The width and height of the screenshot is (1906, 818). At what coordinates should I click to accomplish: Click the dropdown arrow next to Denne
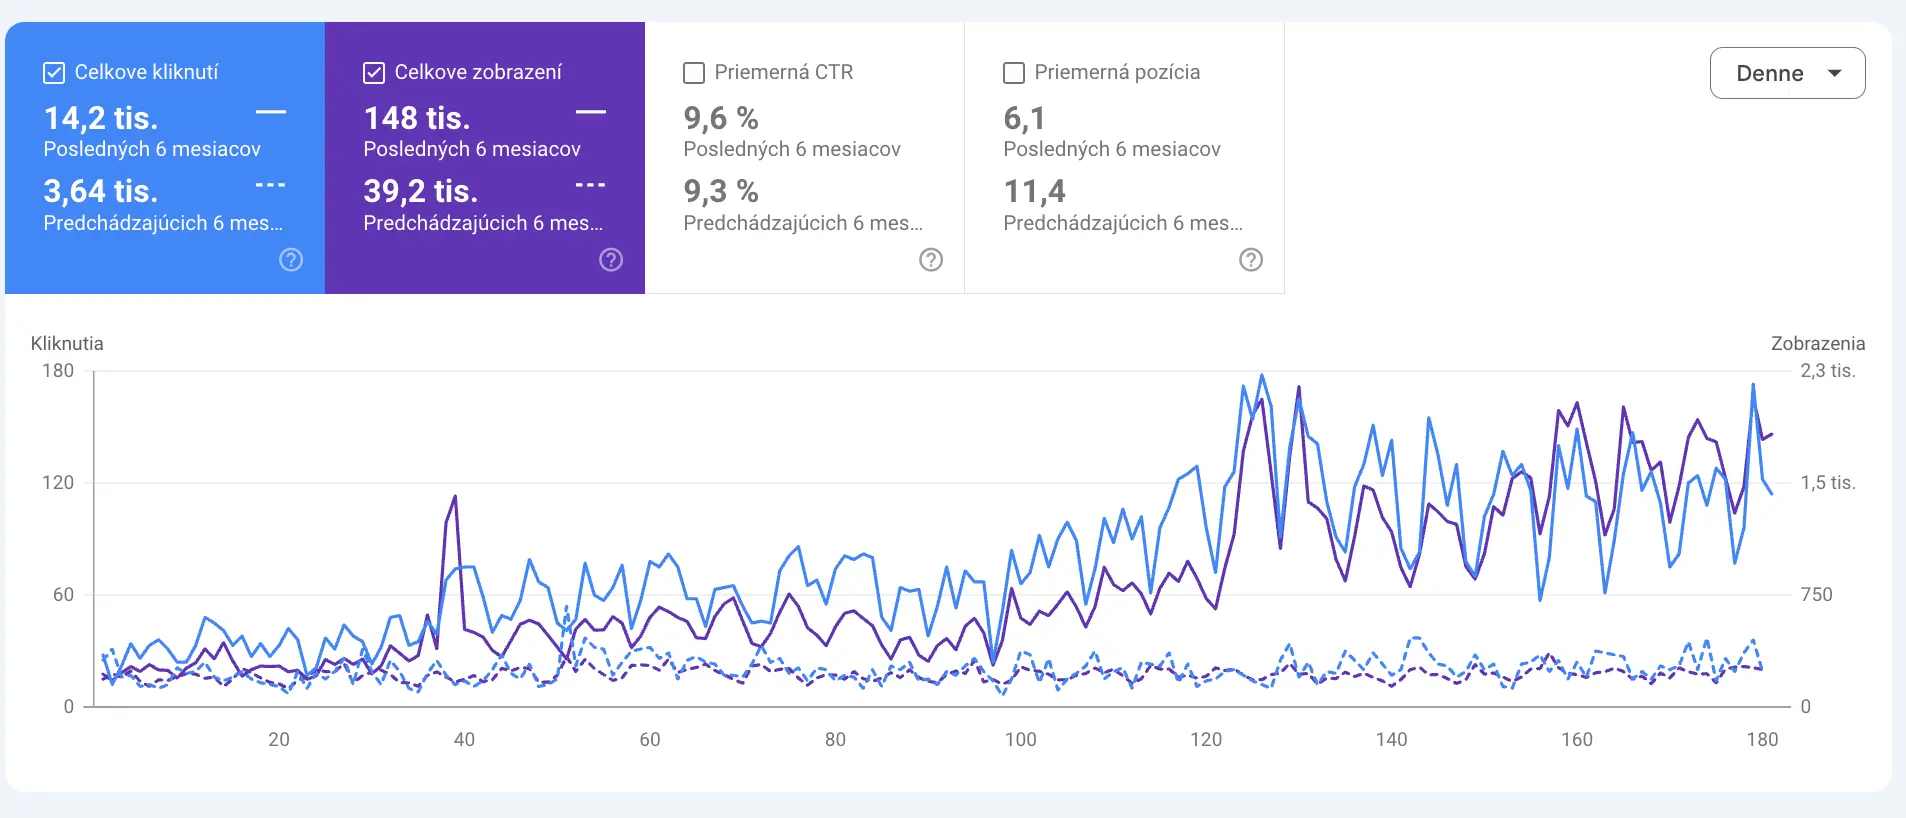[x=1835, y=73]
